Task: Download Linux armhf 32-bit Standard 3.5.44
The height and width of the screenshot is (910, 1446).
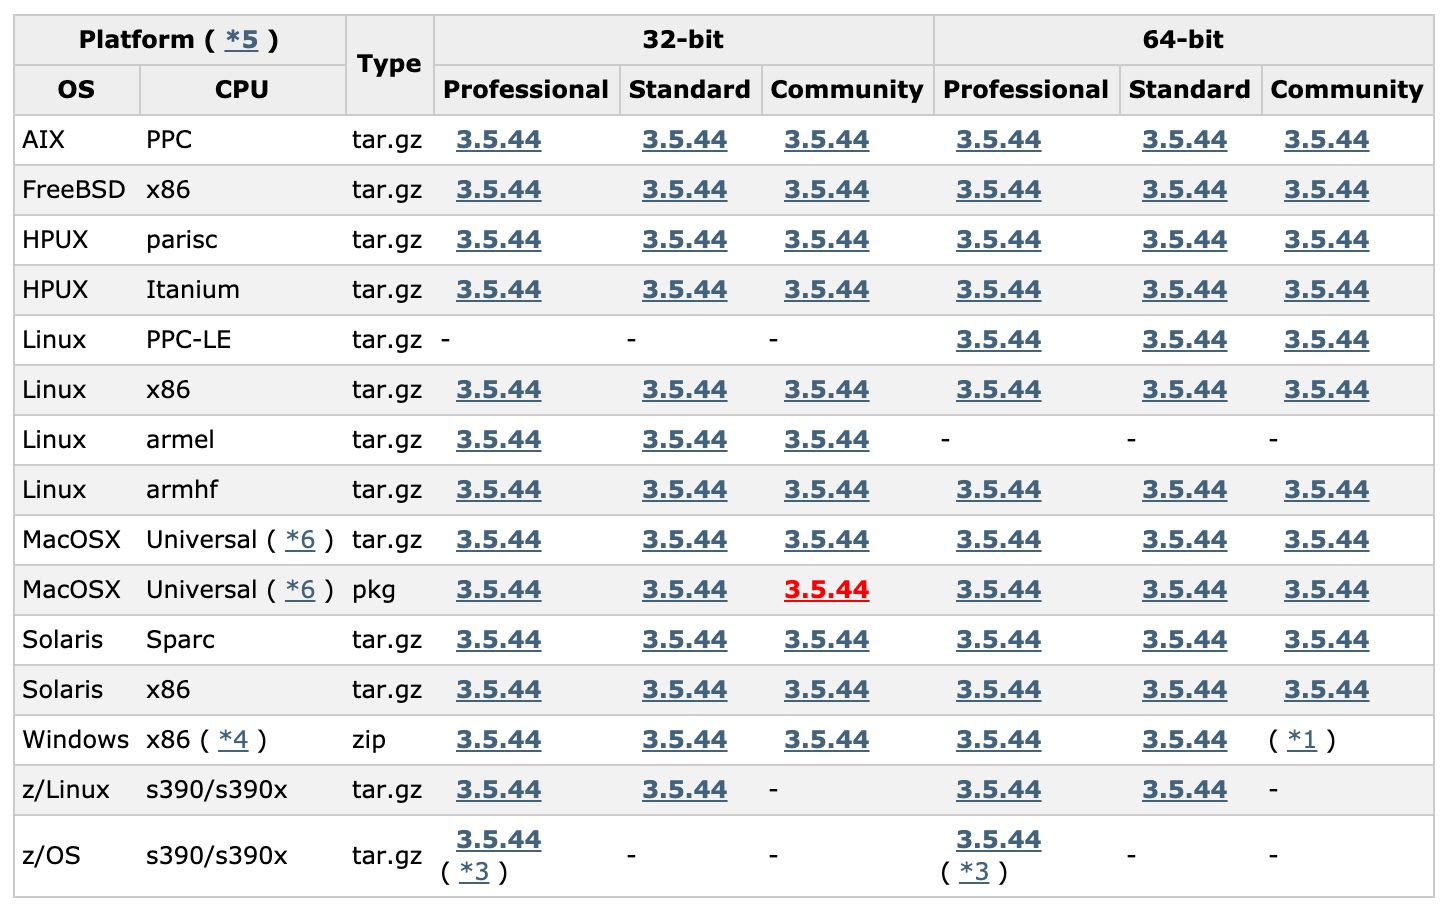Action: click(684, 490)
